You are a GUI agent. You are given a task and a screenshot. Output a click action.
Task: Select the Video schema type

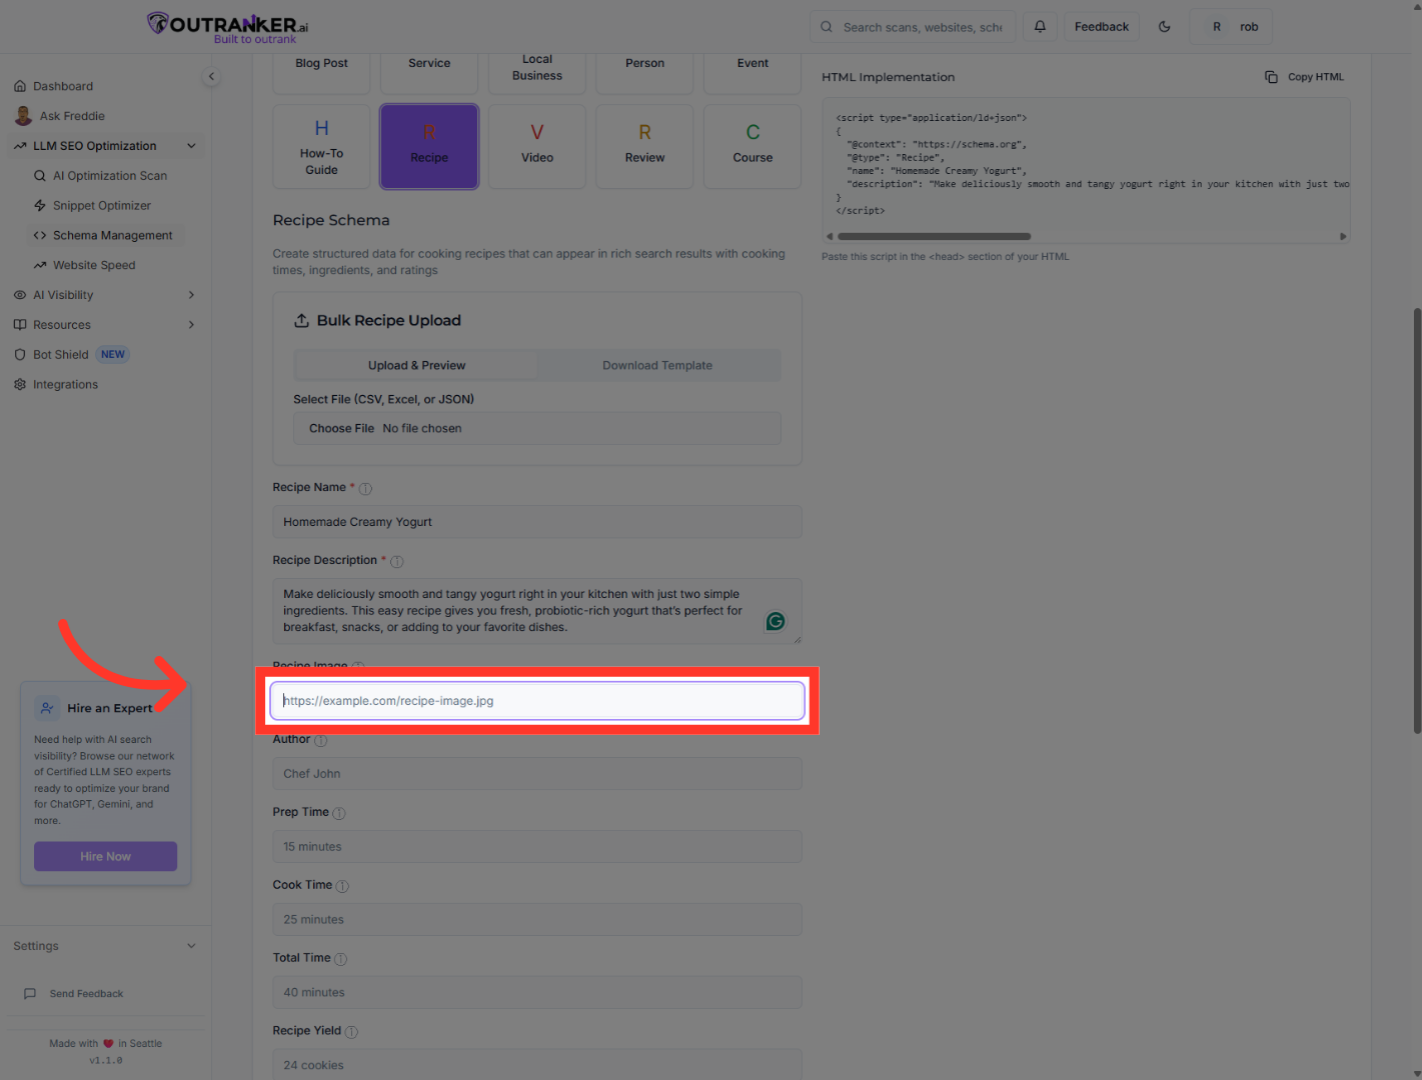coord(537,146)
